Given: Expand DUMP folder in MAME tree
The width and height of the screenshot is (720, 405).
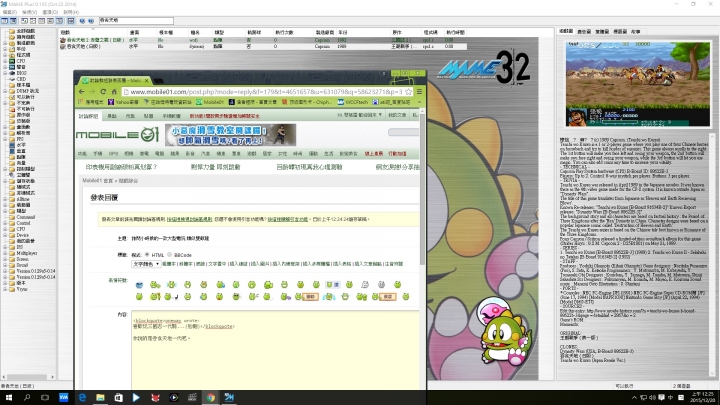Looking at the screenshot, I should (x=5, y=91).
